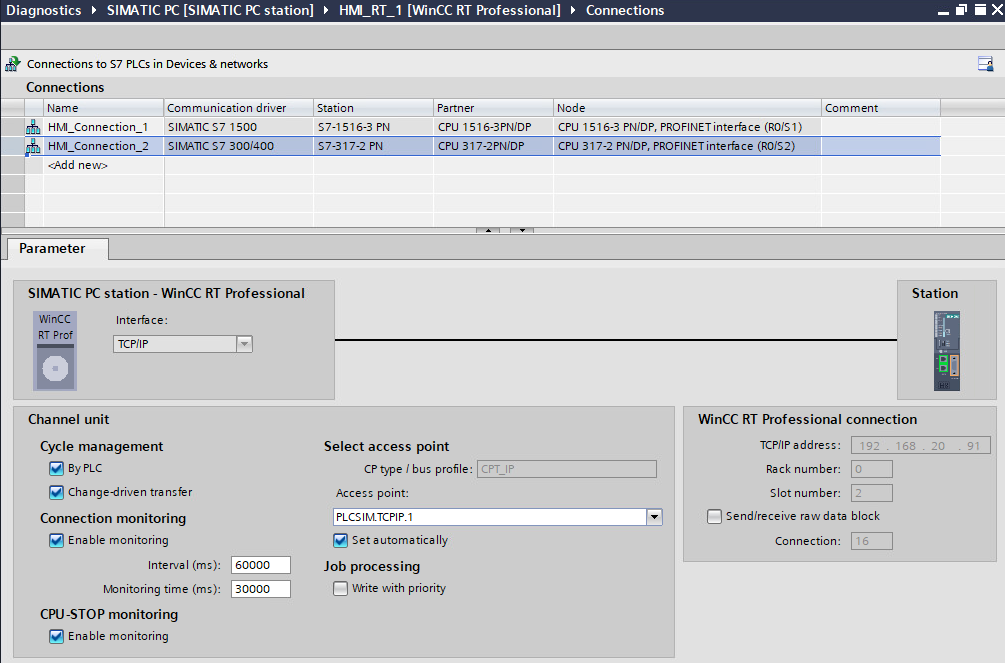Click the Monitoring time (ms) field showing 30000
Viewport: 1005px width, 663px height.
261,589
